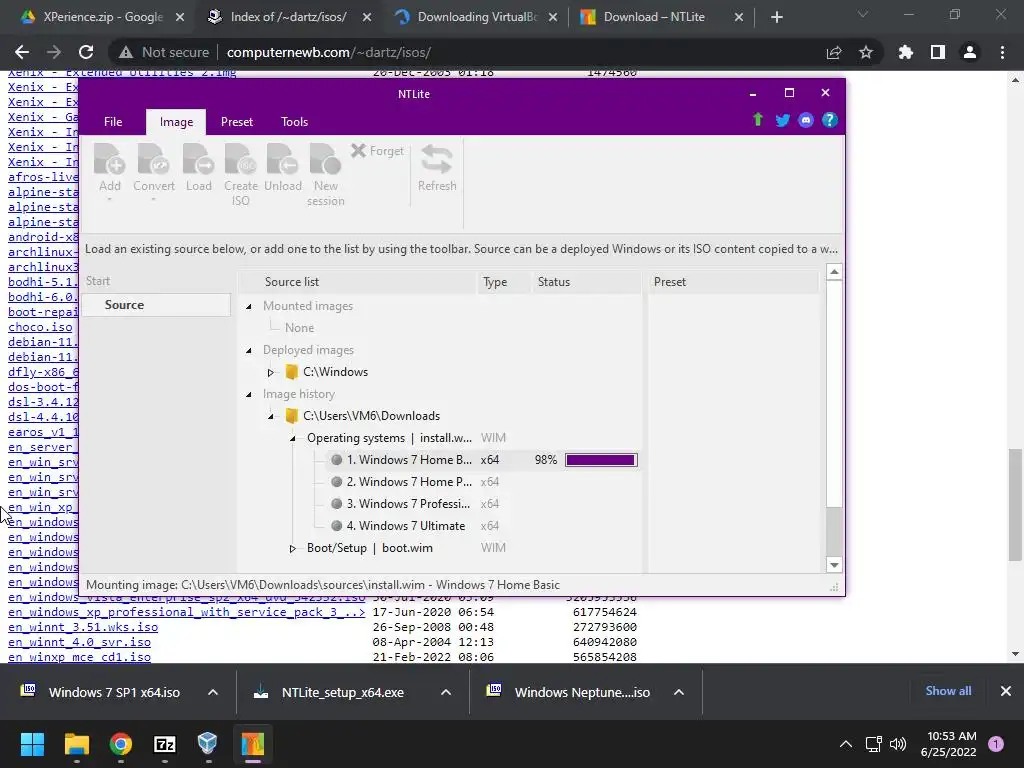
Task: Open VirtualBox from the taskbar
Action: point(208,744)
